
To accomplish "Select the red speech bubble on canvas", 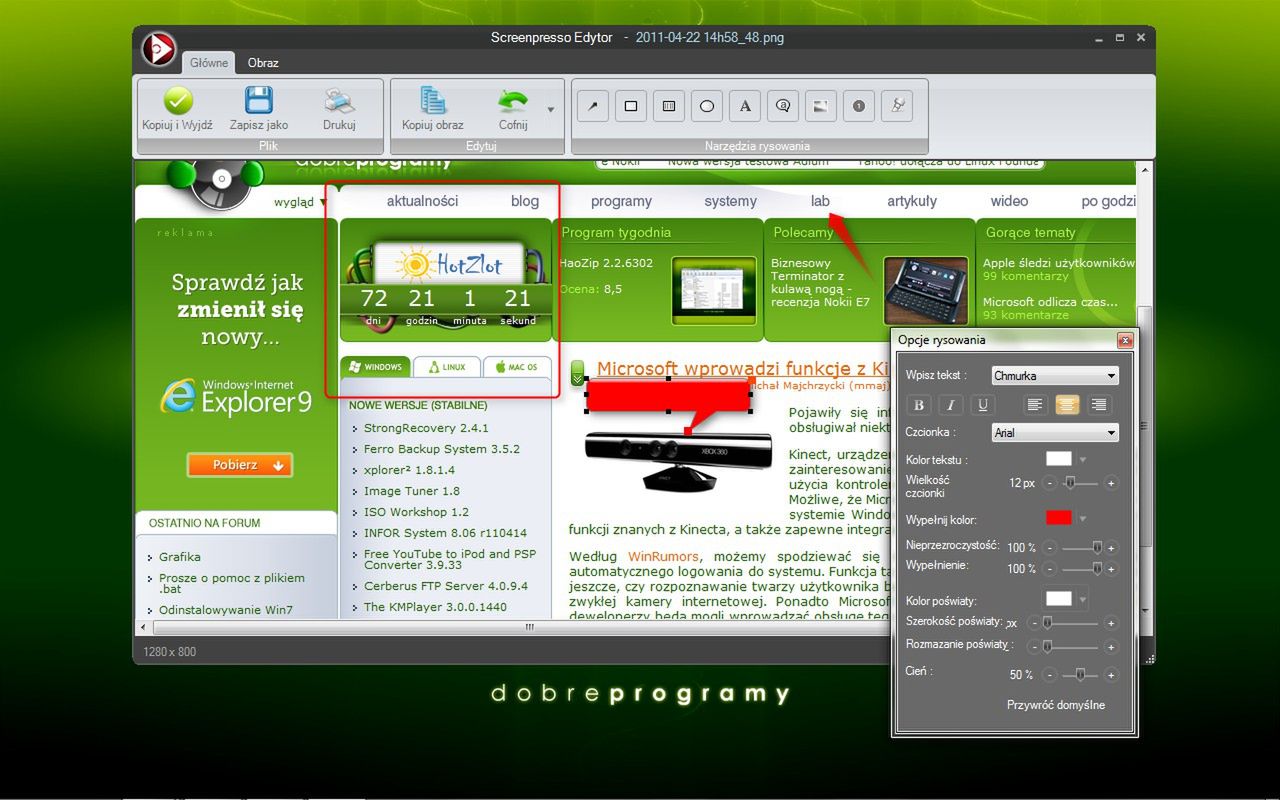I will tap(668, 396).
